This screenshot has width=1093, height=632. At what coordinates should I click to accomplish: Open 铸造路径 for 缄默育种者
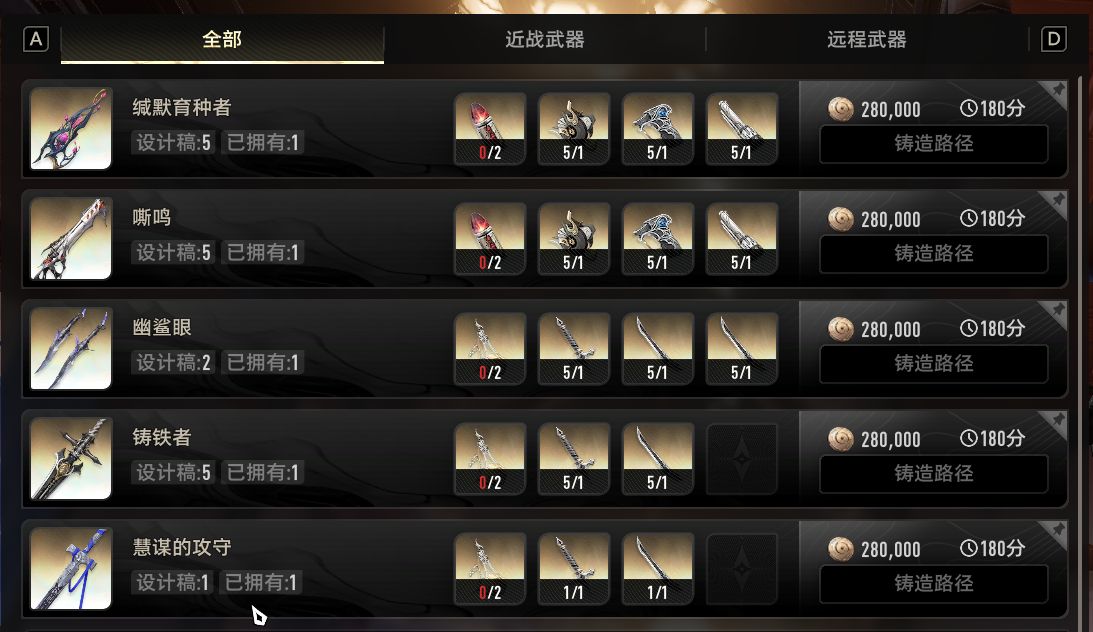pyautogui.click(x=933, y=144)
